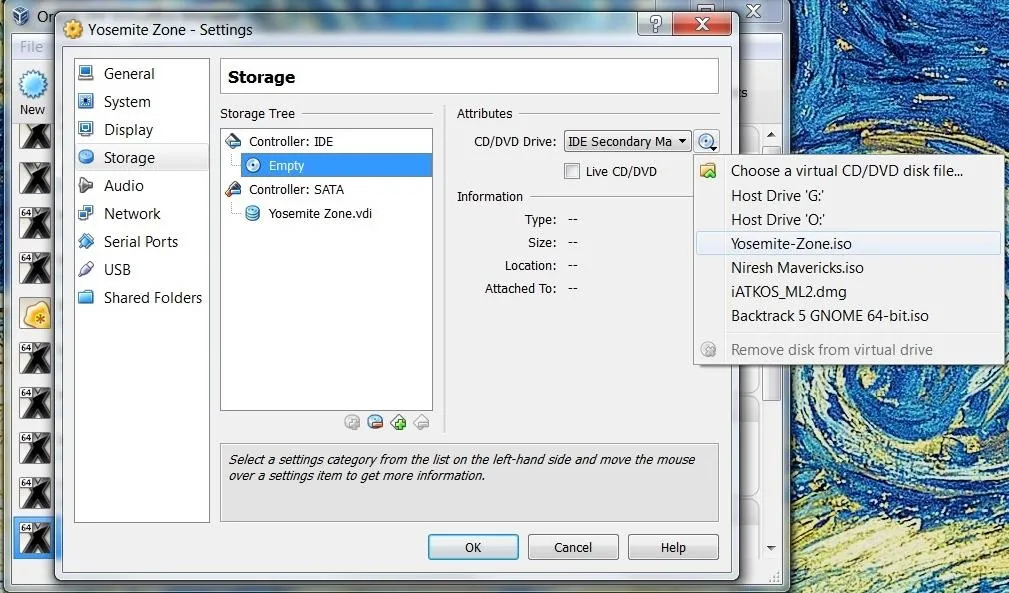
Task: Click the Help button
Action: pyautogui.click(x=673, y=547)
